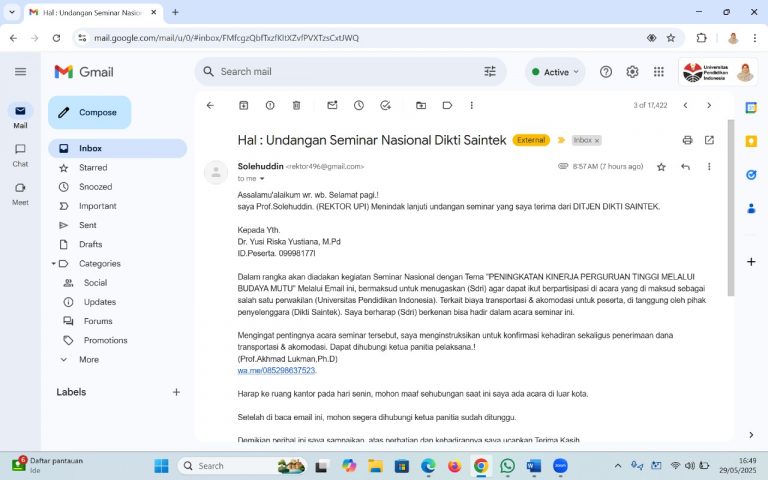
Task: Star the message from Solehuddin
Action: point(661,167)
